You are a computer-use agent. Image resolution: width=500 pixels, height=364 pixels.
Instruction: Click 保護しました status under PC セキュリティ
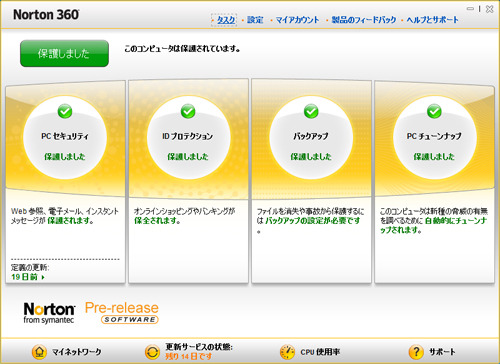(65, 157)
